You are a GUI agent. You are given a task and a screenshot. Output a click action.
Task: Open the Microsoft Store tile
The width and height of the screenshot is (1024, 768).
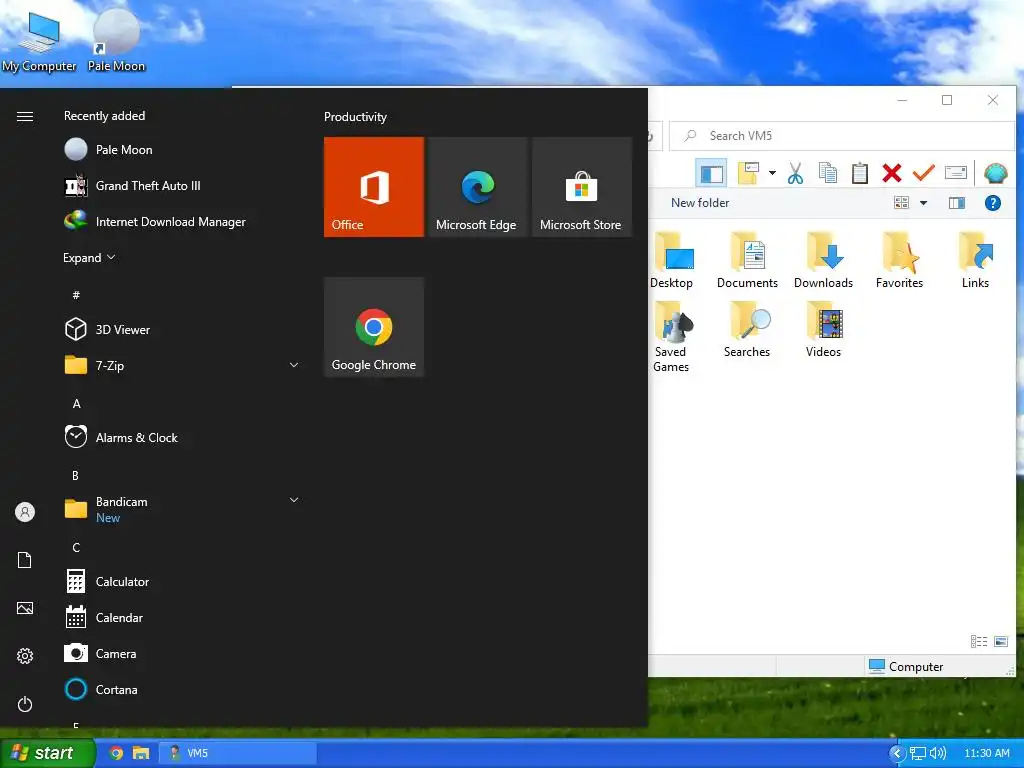click(581, 187)
